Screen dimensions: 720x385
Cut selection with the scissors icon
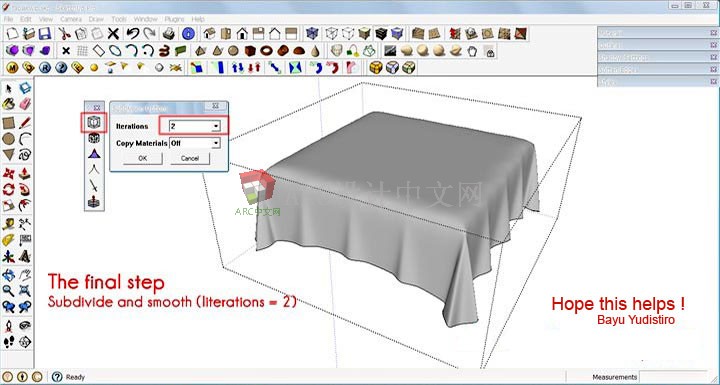(64, 34)
